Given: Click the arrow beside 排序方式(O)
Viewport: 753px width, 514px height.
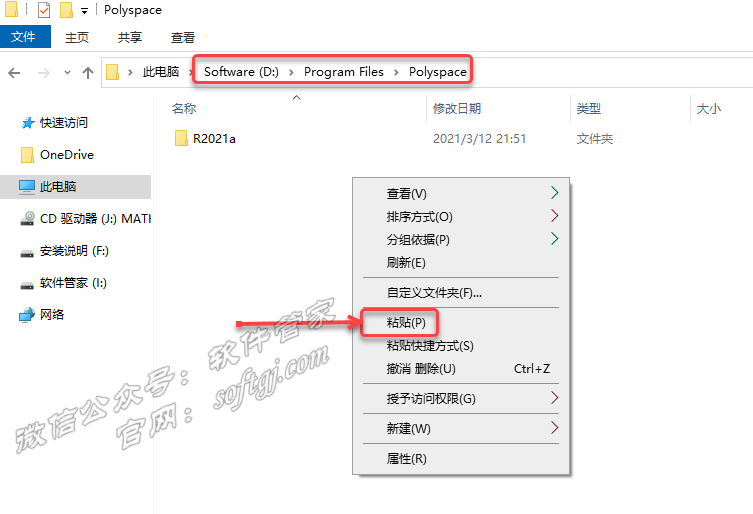Looking at the screenshot, I should (x=555, y=216).
